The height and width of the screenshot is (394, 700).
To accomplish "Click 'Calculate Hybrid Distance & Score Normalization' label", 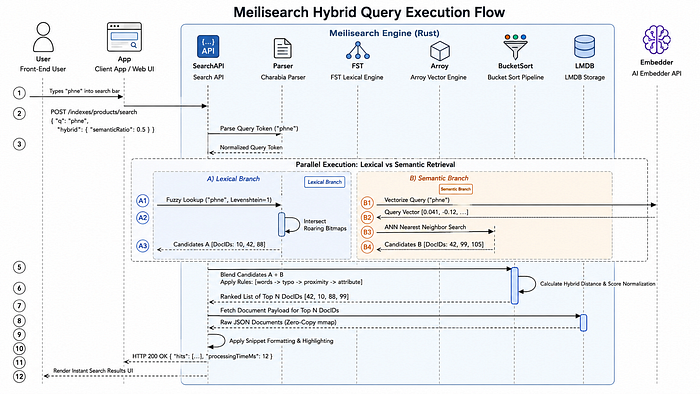I will (x=598, y=284).
